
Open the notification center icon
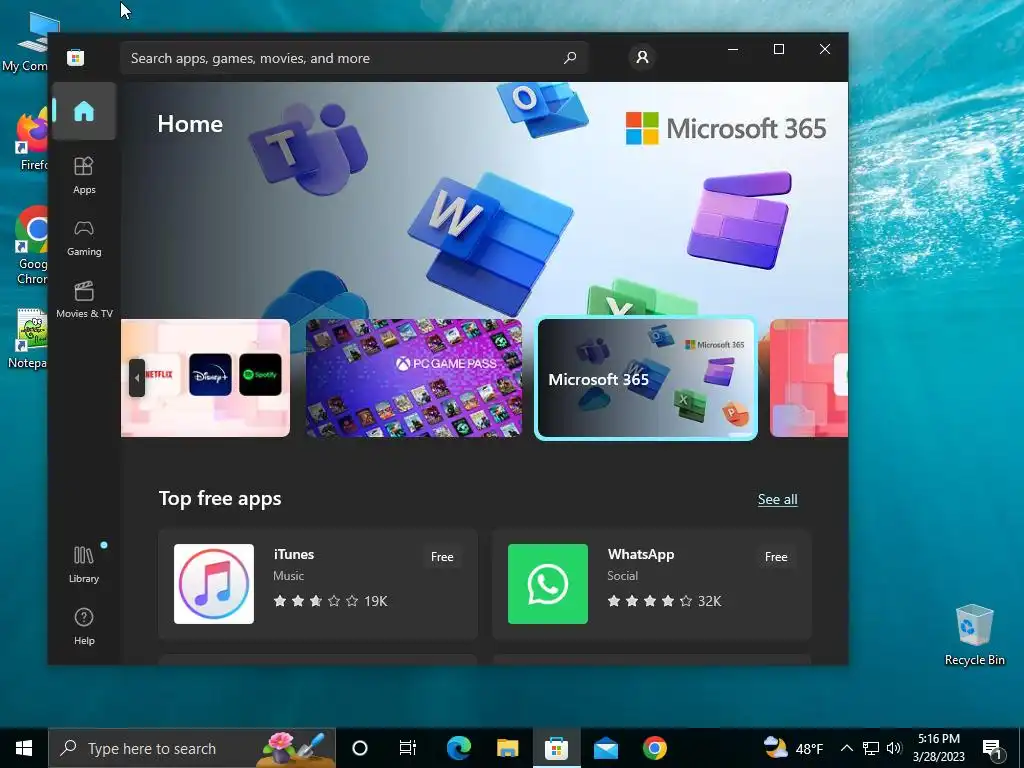(x=992, y=748)
